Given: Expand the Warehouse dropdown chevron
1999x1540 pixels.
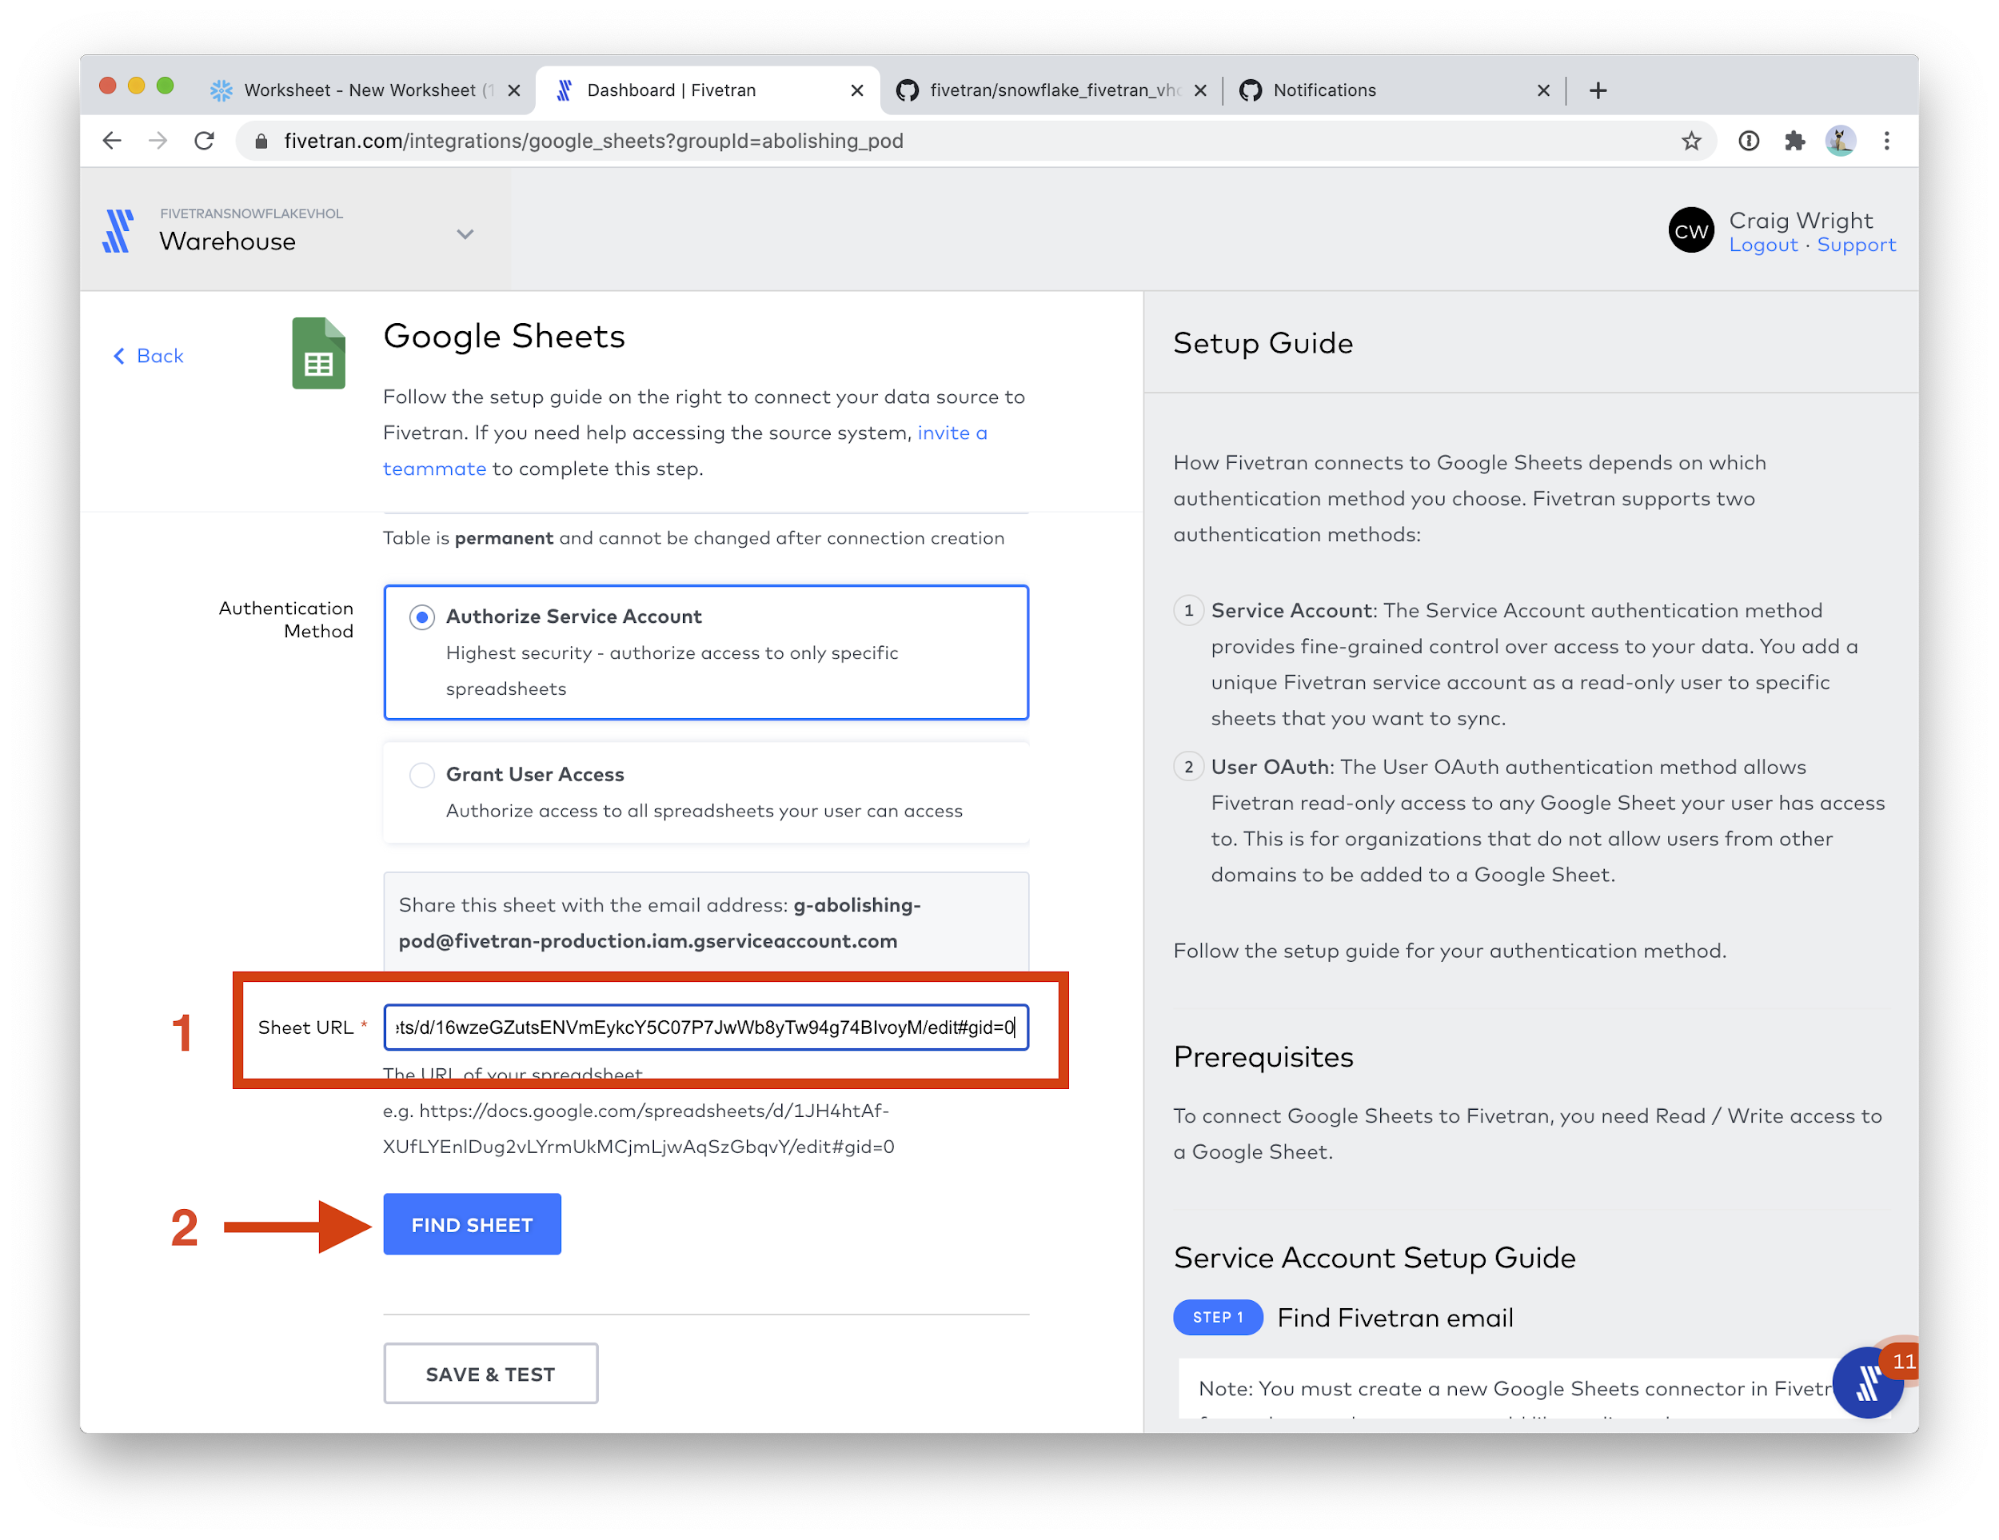Looking at the screenshot, I should pyautogui.click(x=465, y=234).
